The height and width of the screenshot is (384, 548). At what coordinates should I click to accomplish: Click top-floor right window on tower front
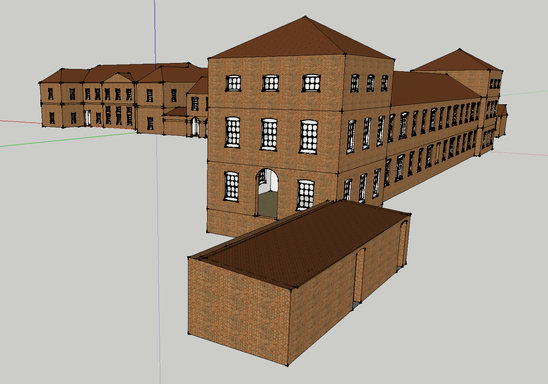click(x=311, y=83)
